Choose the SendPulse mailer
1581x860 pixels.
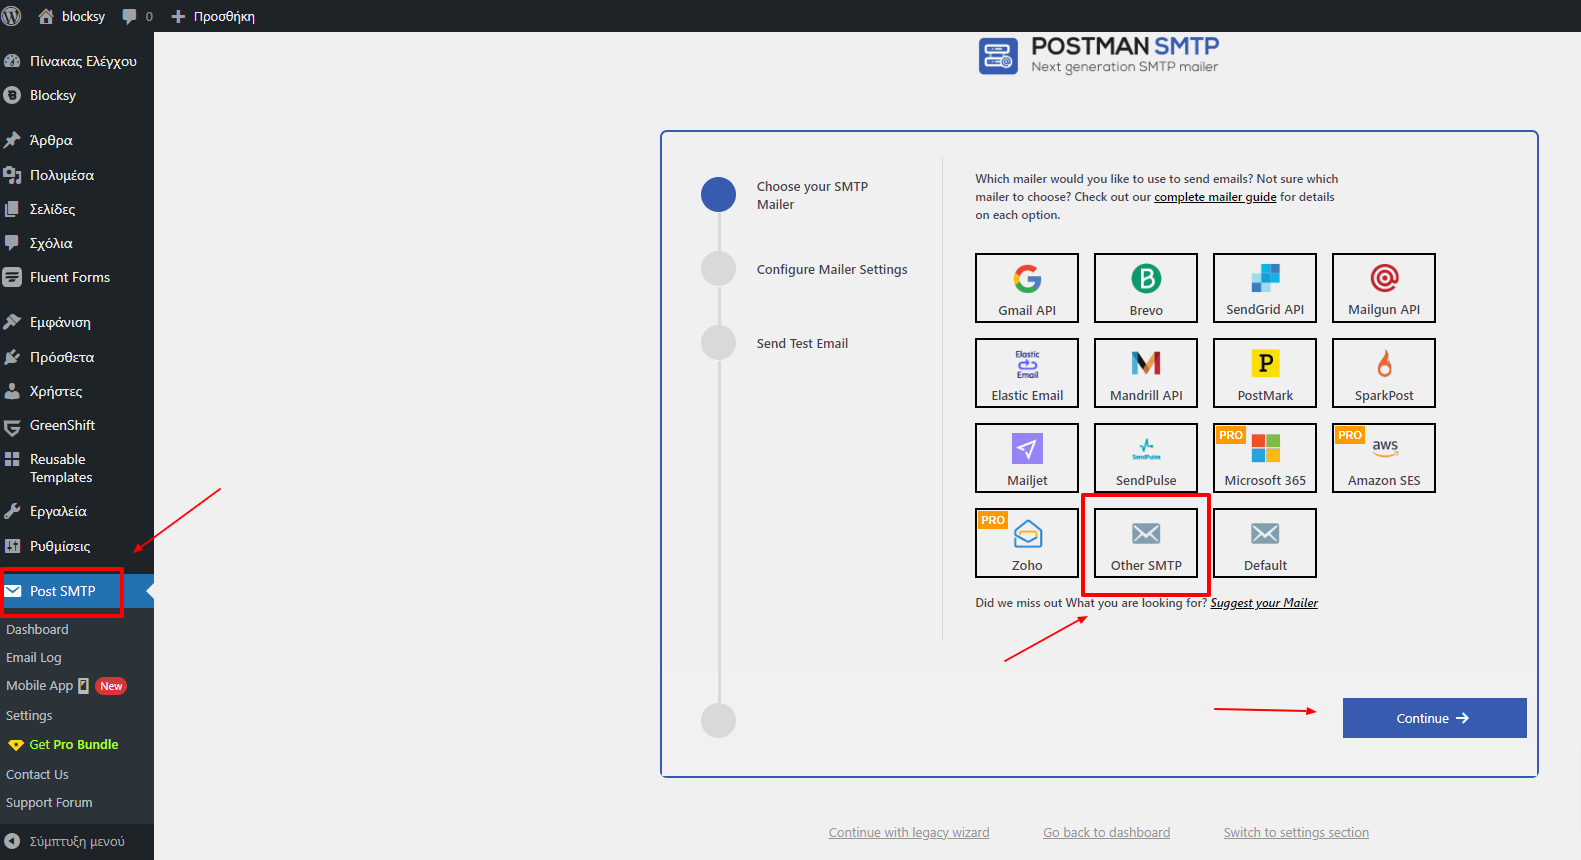click(1146, 458)
